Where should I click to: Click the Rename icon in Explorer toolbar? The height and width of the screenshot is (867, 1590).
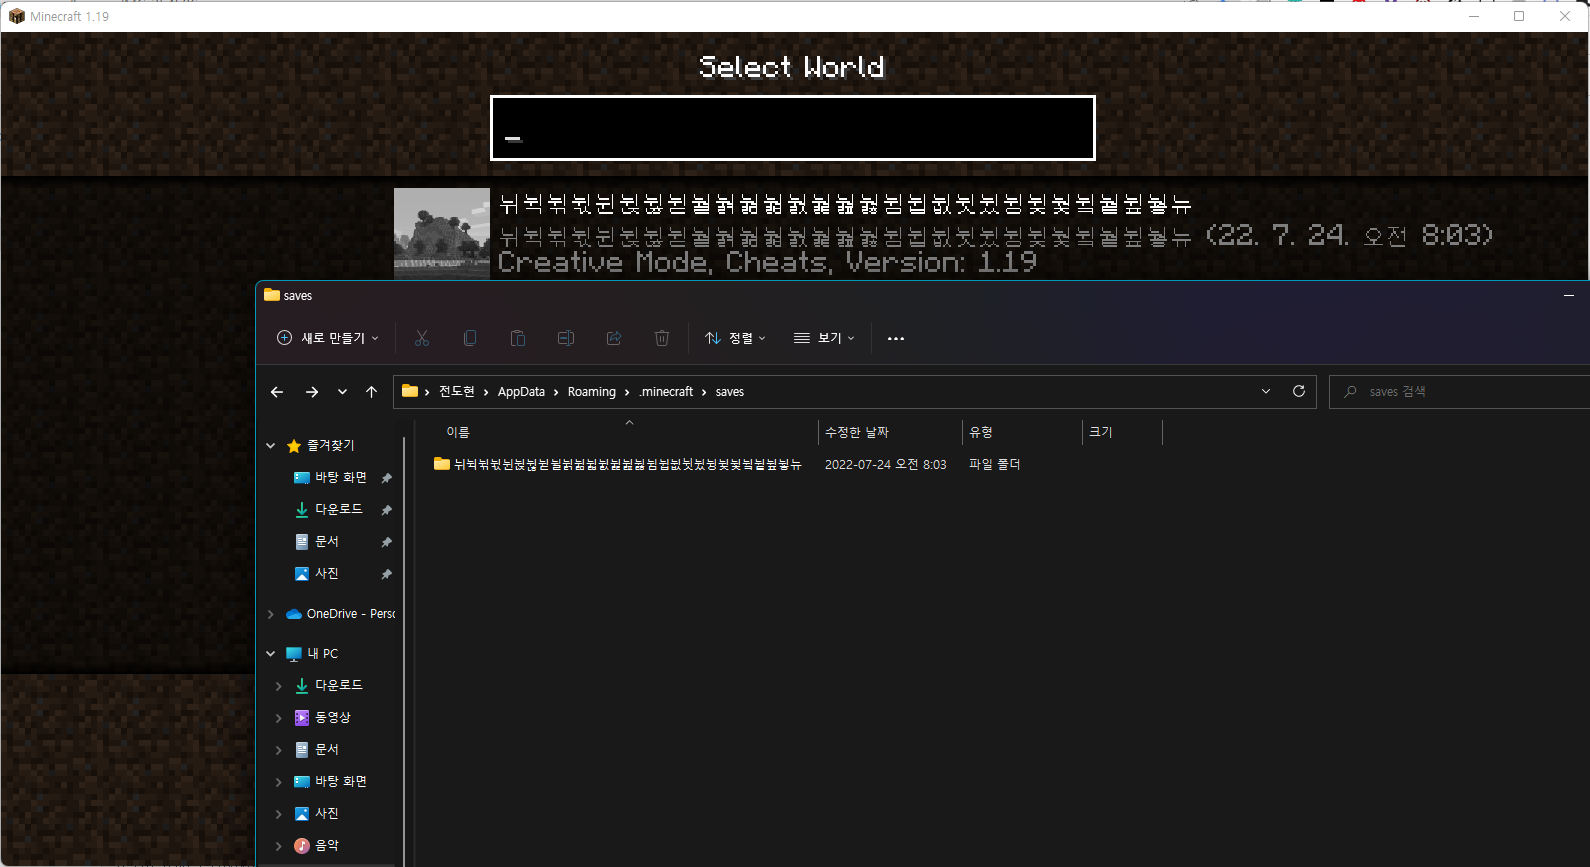pyautogui.click(x=566, y=338)
